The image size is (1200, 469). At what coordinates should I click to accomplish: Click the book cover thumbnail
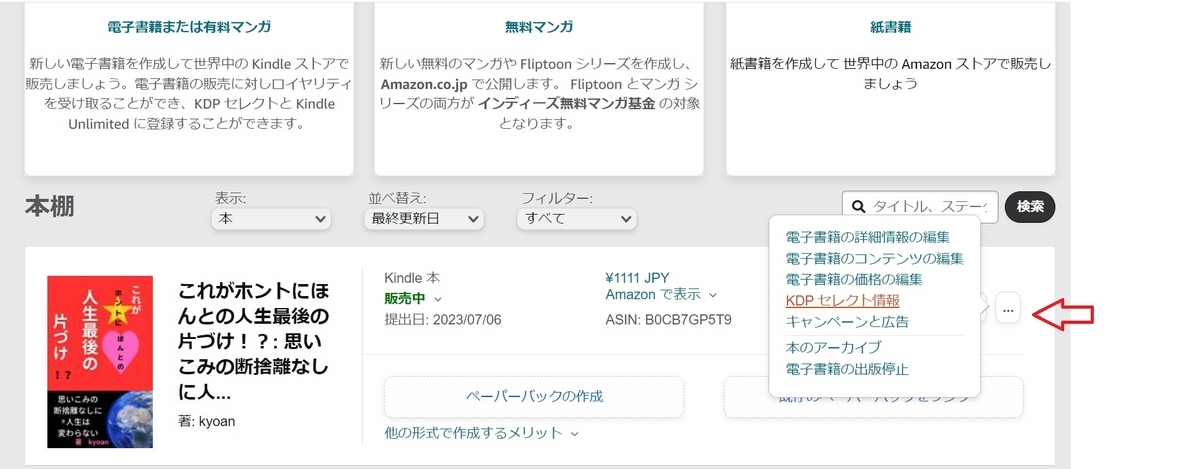point(100,362)
